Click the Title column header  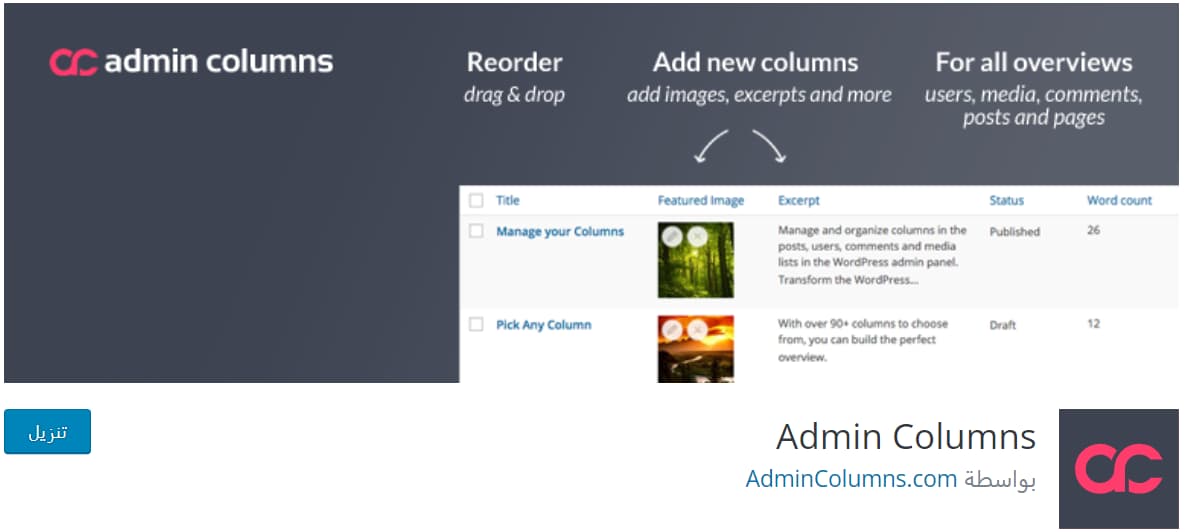tap(508, 201)
